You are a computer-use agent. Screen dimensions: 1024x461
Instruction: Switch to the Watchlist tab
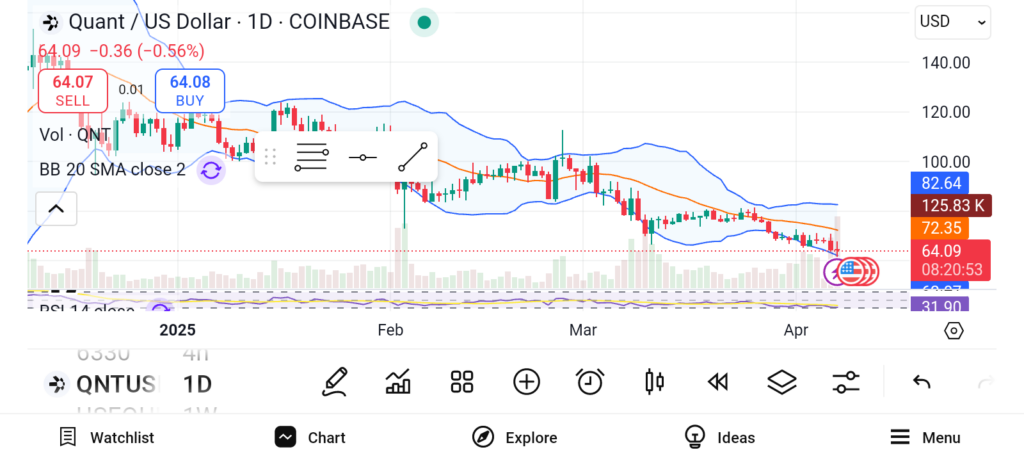(106, 437)
